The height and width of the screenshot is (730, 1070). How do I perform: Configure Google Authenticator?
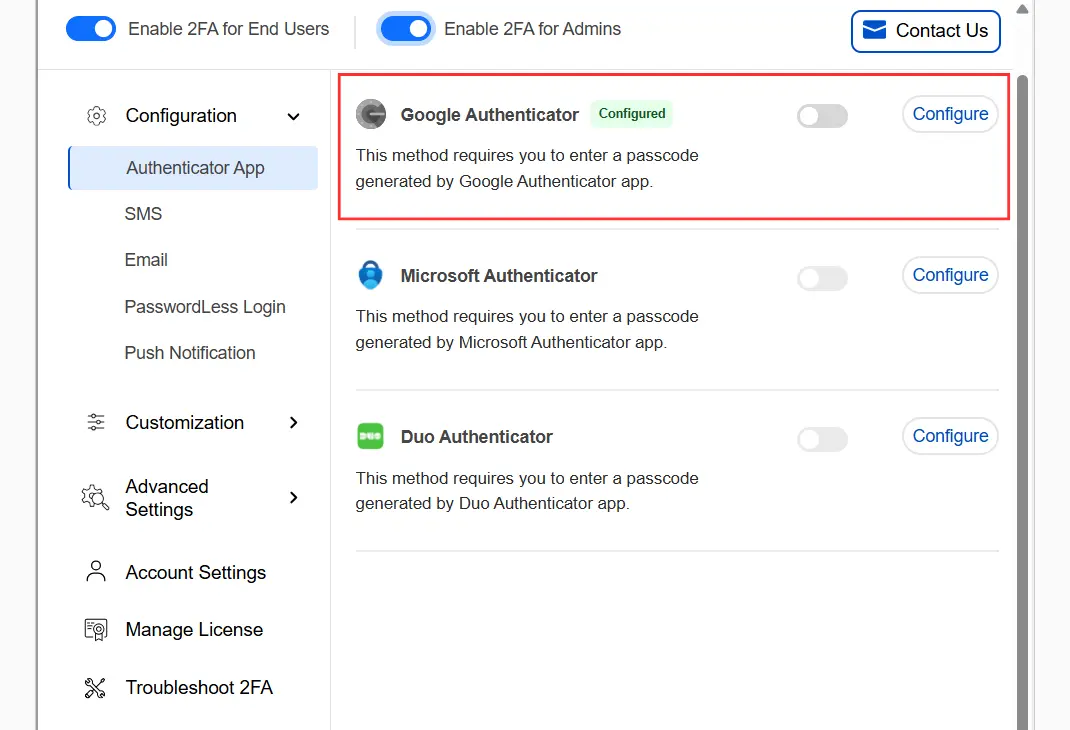[x=950, y=114]
